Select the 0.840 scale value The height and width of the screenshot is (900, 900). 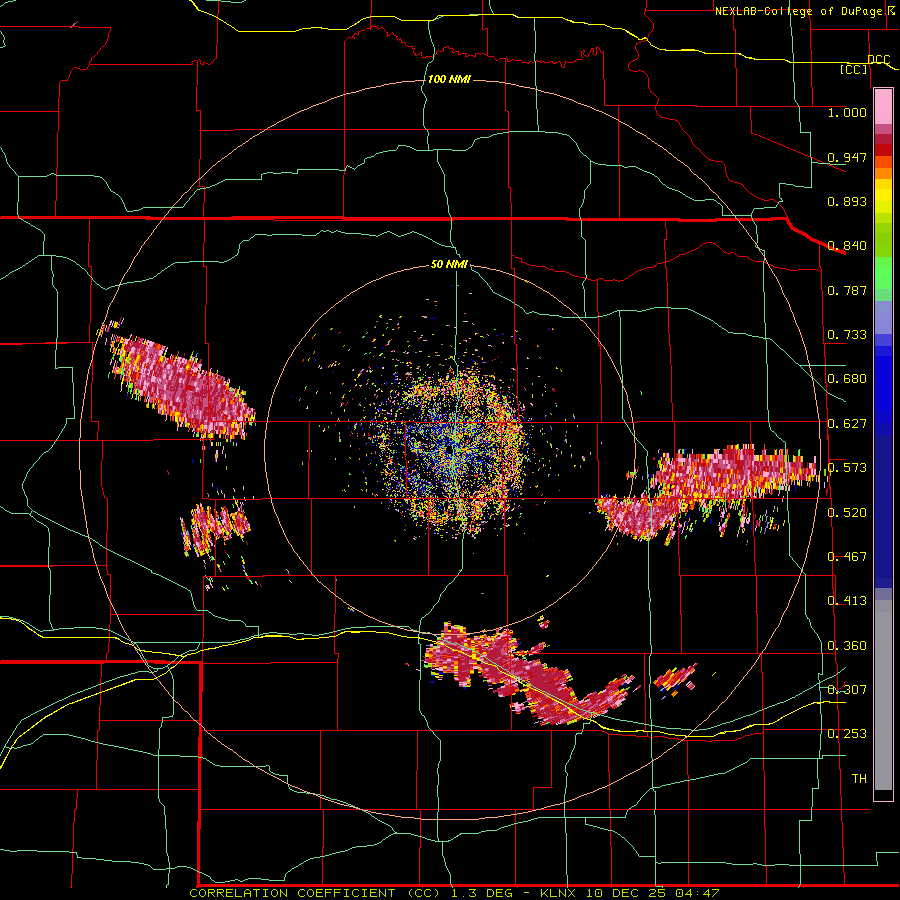click(847, 246)
